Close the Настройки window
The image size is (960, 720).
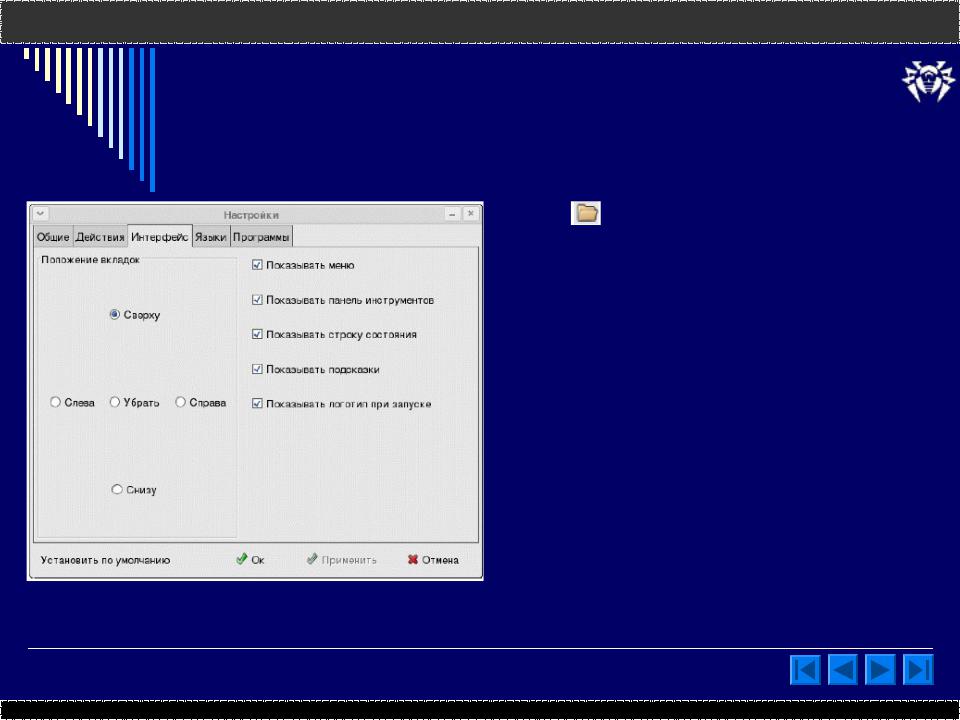click(470, 214)
